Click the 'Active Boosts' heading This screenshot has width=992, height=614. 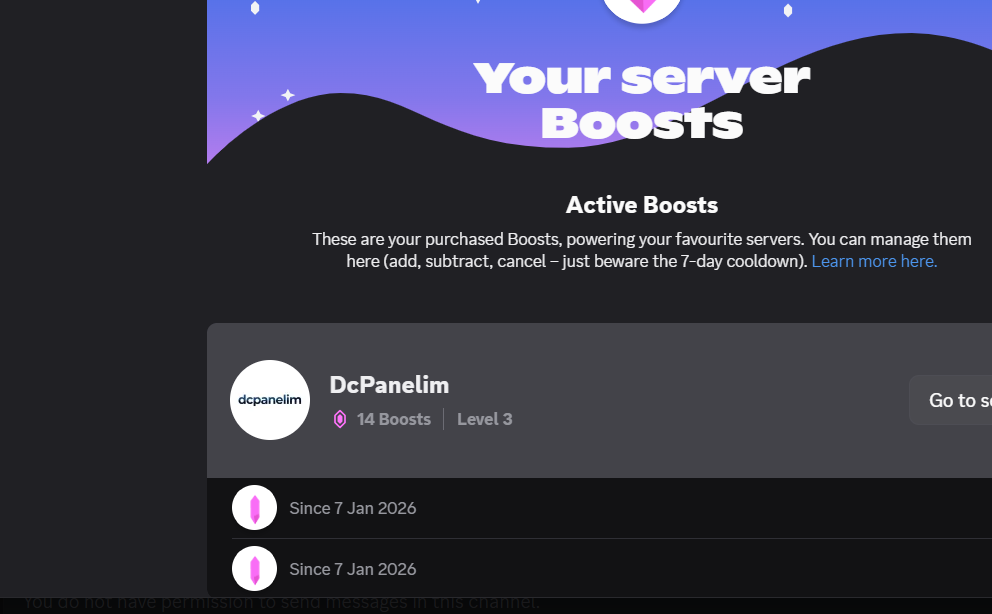click(x=642, y=205)
